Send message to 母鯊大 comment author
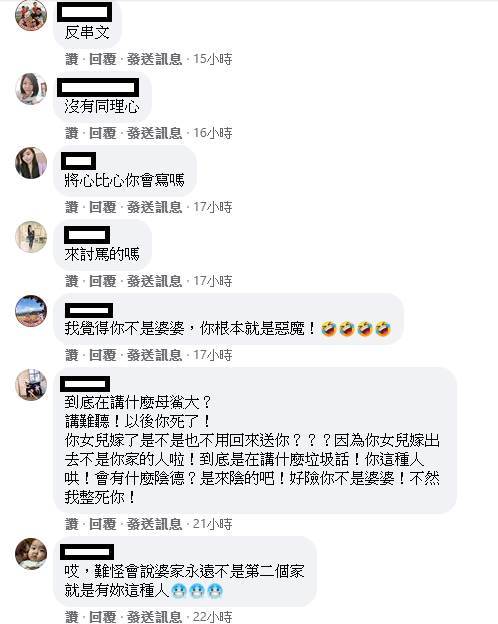Screen dimensions: 498x624 154,524
